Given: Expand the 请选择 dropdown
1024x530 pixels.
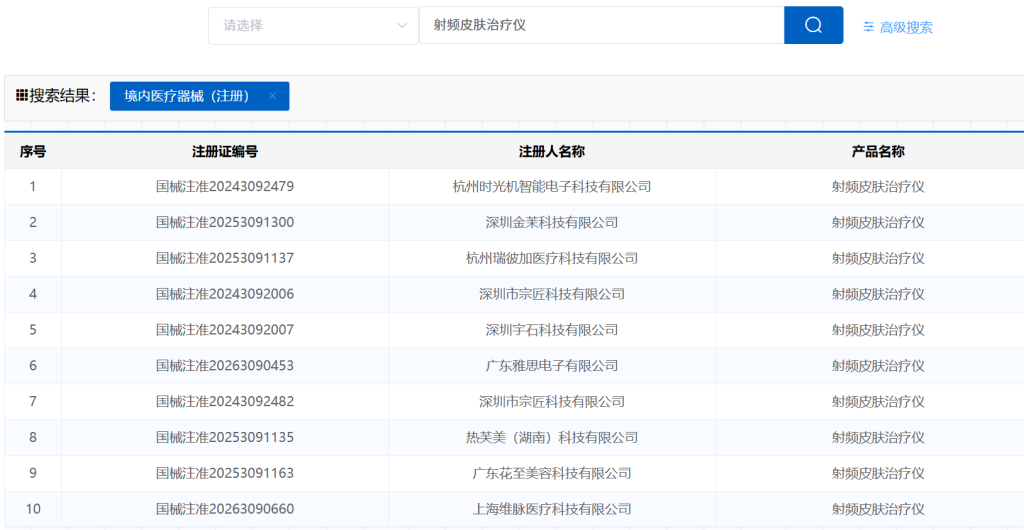Looking at the screenshot, I should click(313, 25).
